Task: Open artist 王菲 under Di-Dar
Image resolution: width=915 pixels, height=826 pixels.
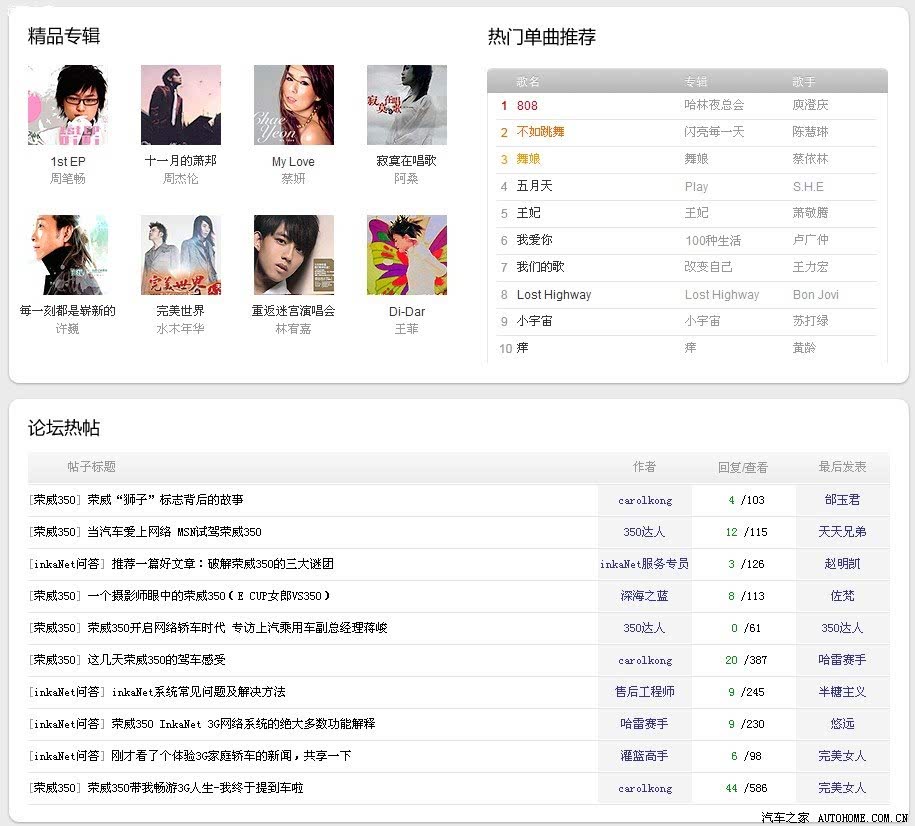Action: (407, 329)
